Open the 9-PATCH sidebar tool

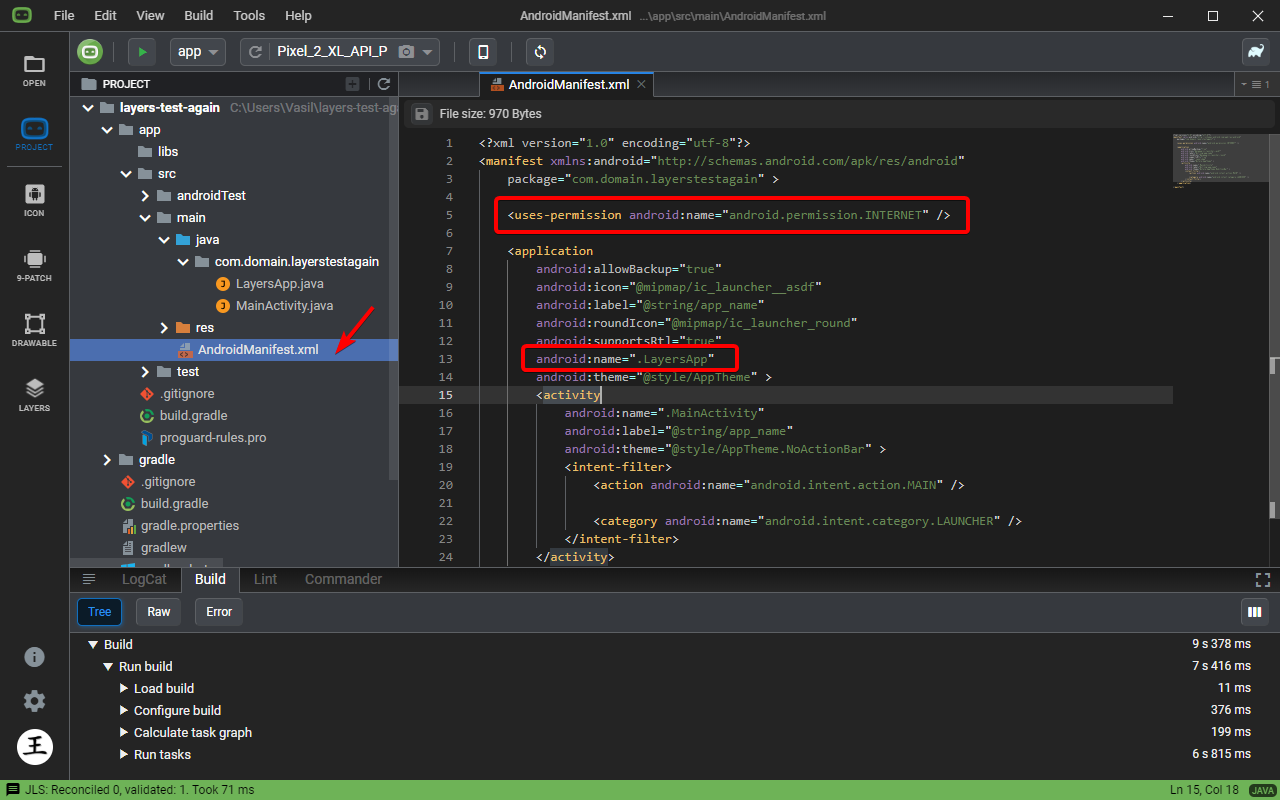pyautogui.click(x=34, y=265)
